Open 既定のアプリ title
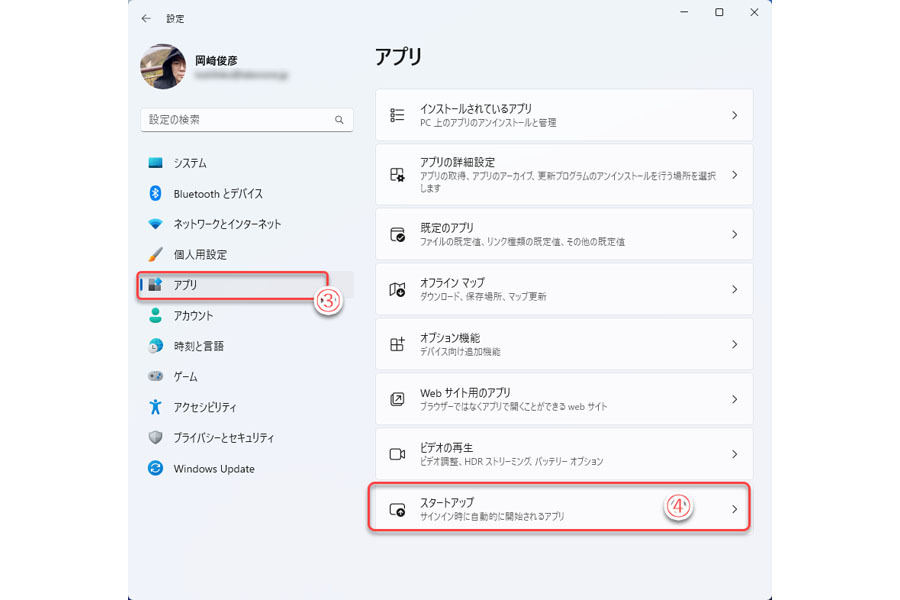900x600 pixels. coord(447,228)
